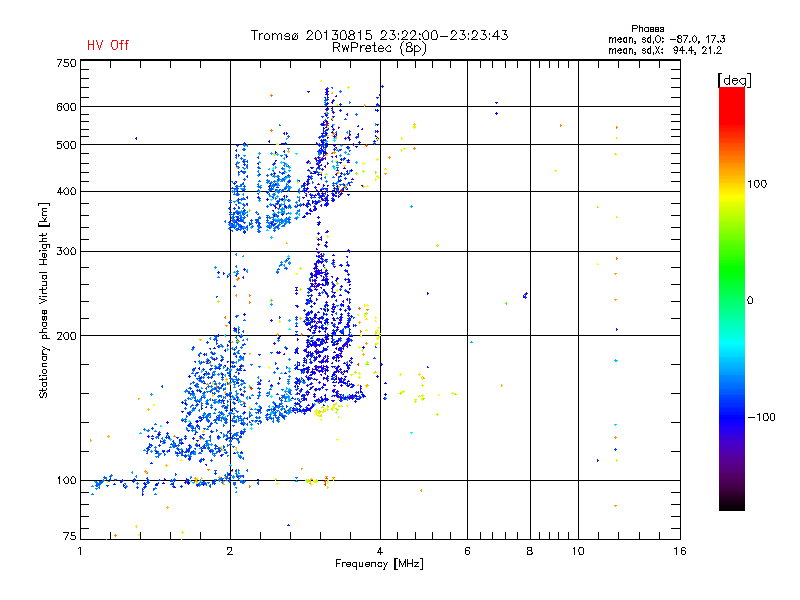Click the 'Stationary phase Virtual Height [km]' axis title

[43, 300]
